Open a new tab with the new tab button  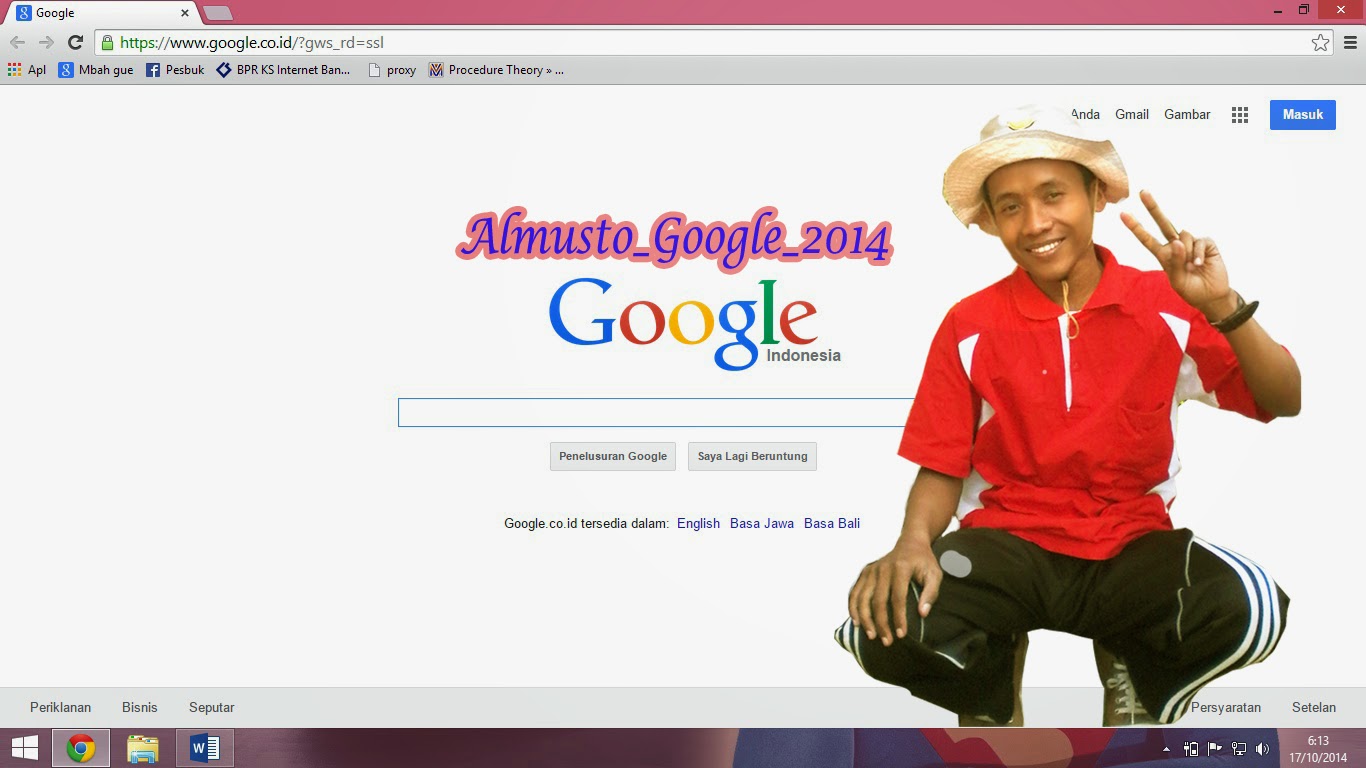coord(218,13)
